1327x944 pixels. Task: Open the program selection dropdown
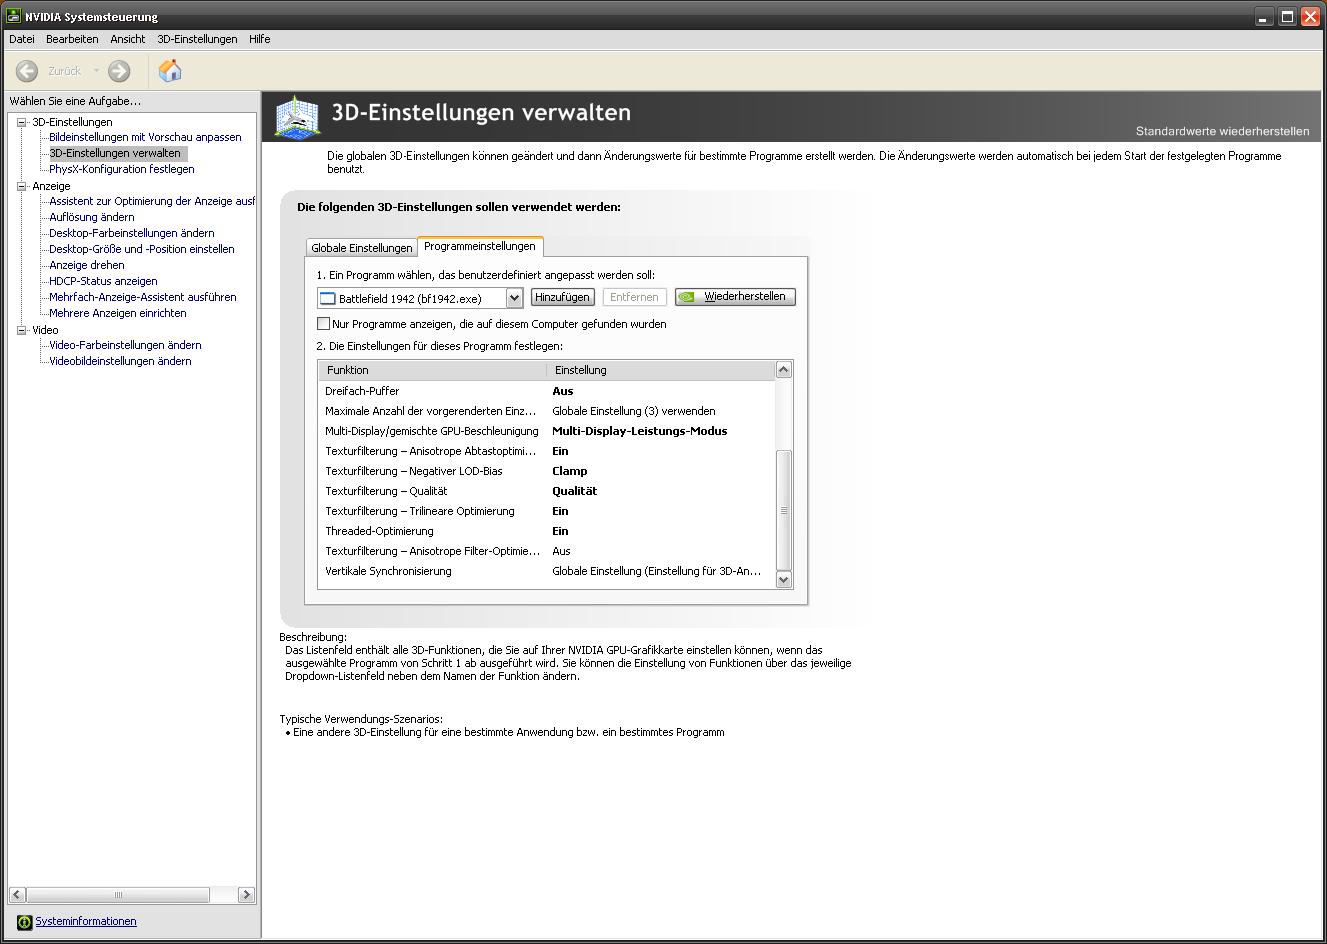tap(514, 298)
